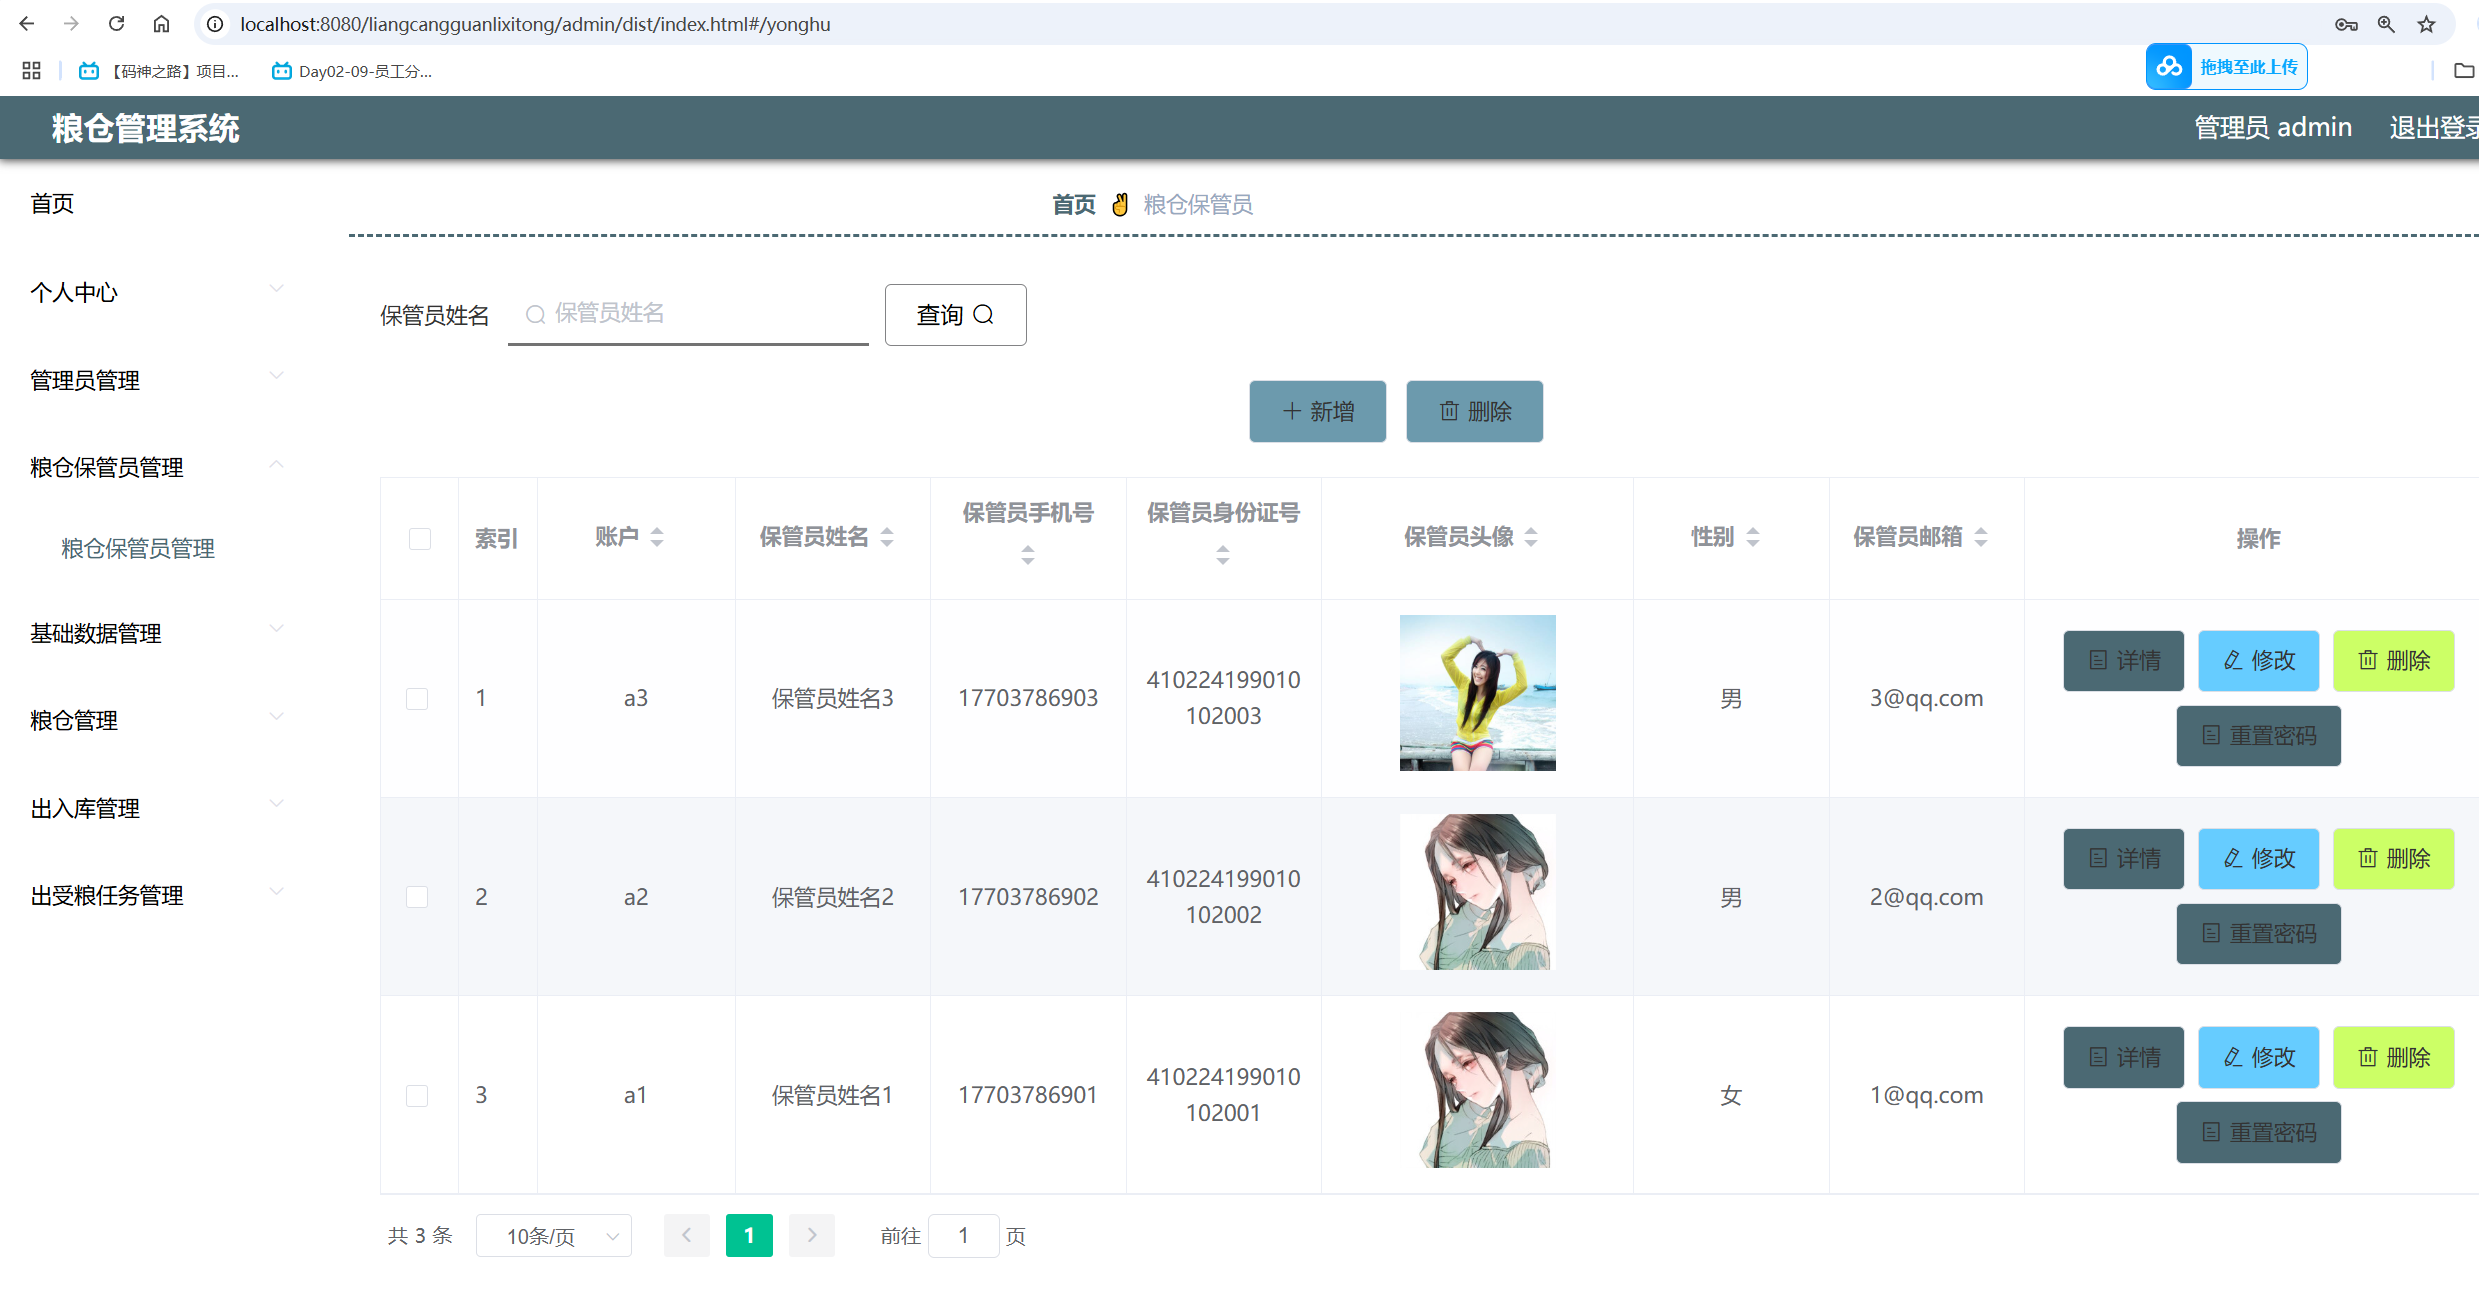Click the browser reload icon

(116, 24)
